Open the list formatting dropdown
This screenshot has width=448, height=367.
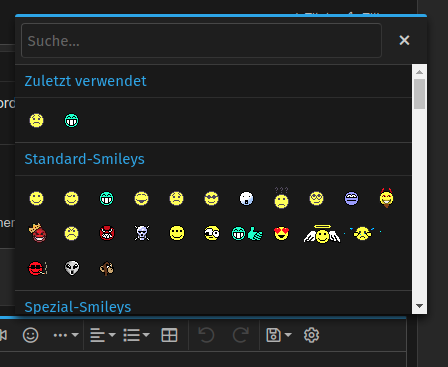click(x=136, y=335)
